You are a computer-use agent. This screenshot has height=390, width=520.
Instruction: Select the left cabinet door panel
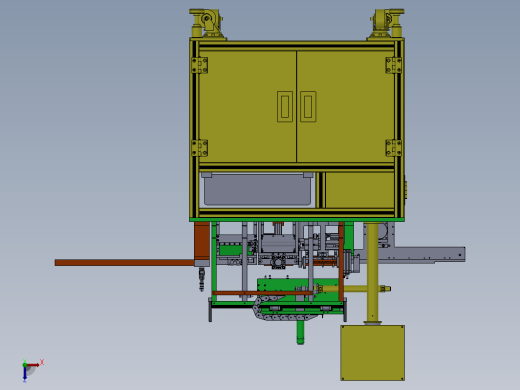point(248,107)
